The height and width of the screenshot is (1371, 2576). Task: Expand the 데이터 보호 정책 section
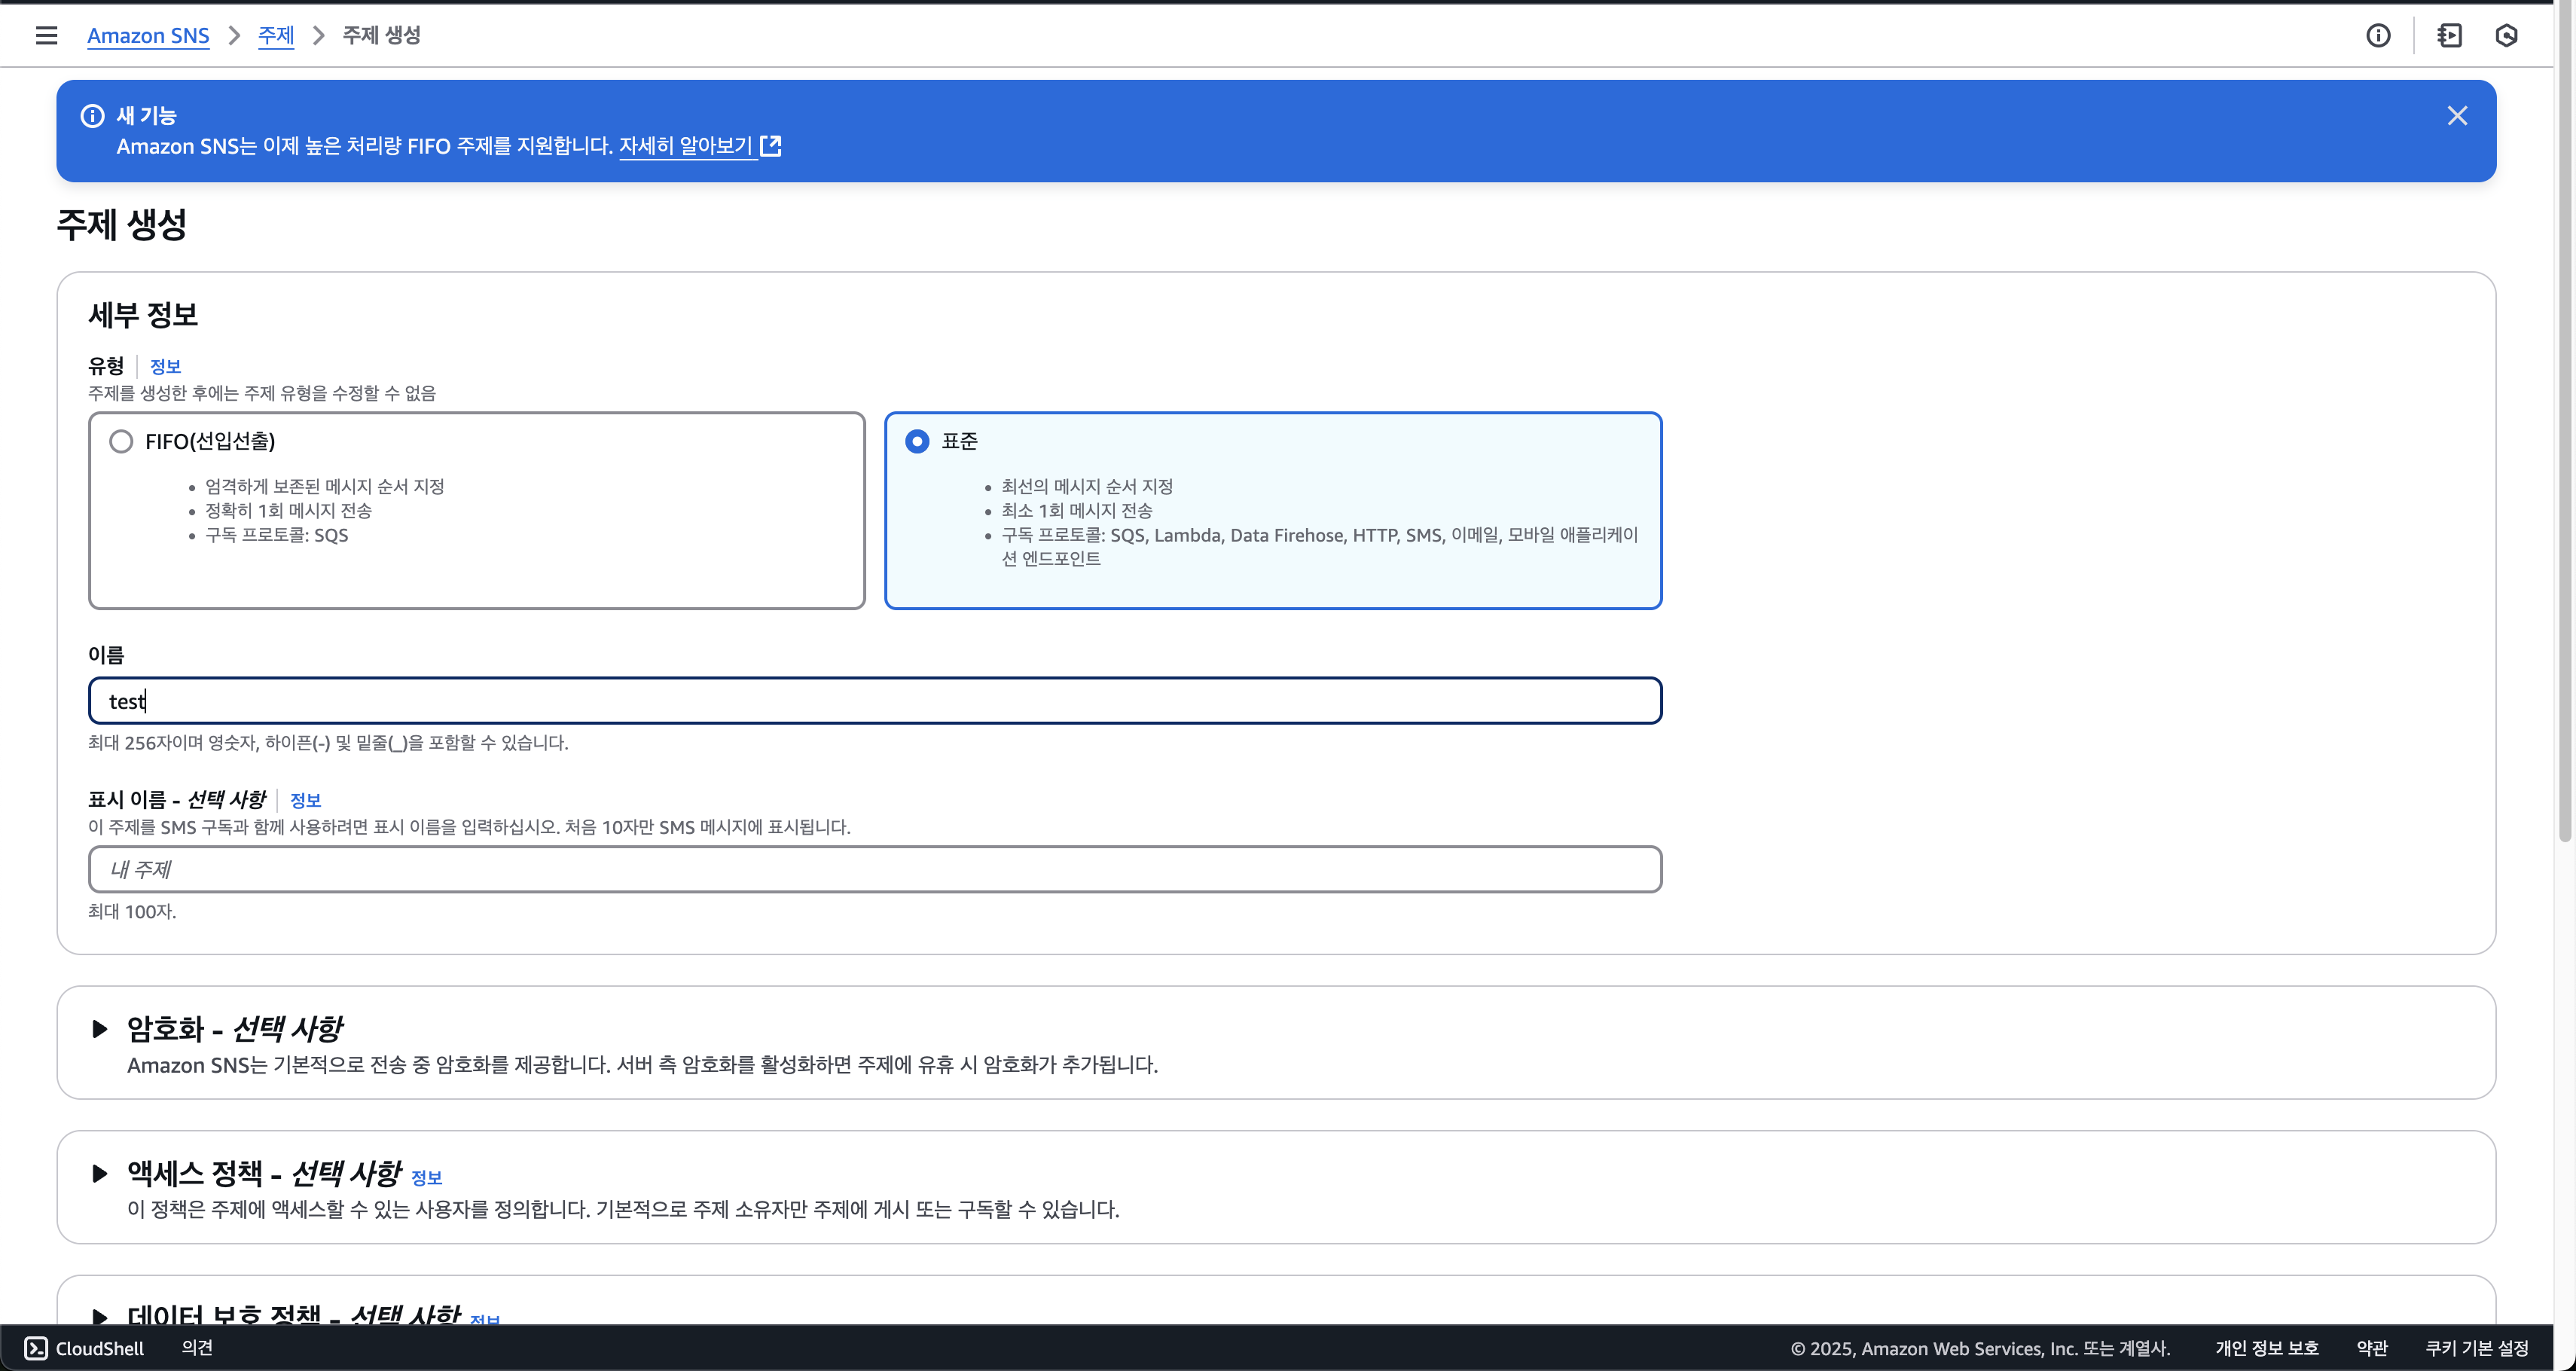click(99, 1314)
